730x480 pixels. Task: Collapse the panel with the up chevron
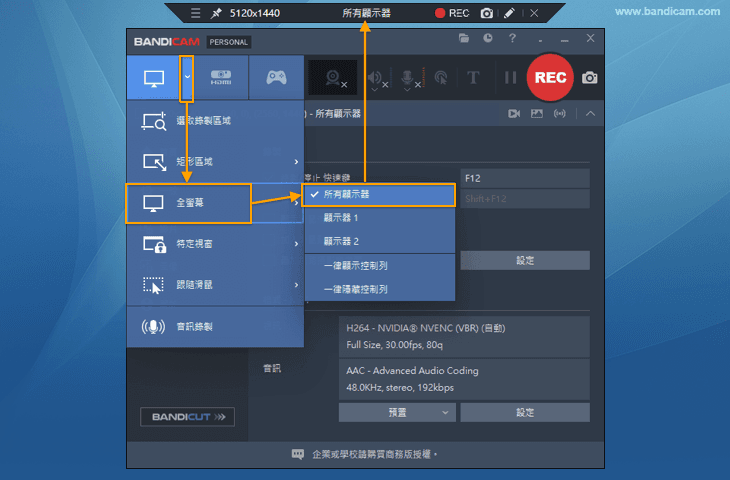(590, 114)
